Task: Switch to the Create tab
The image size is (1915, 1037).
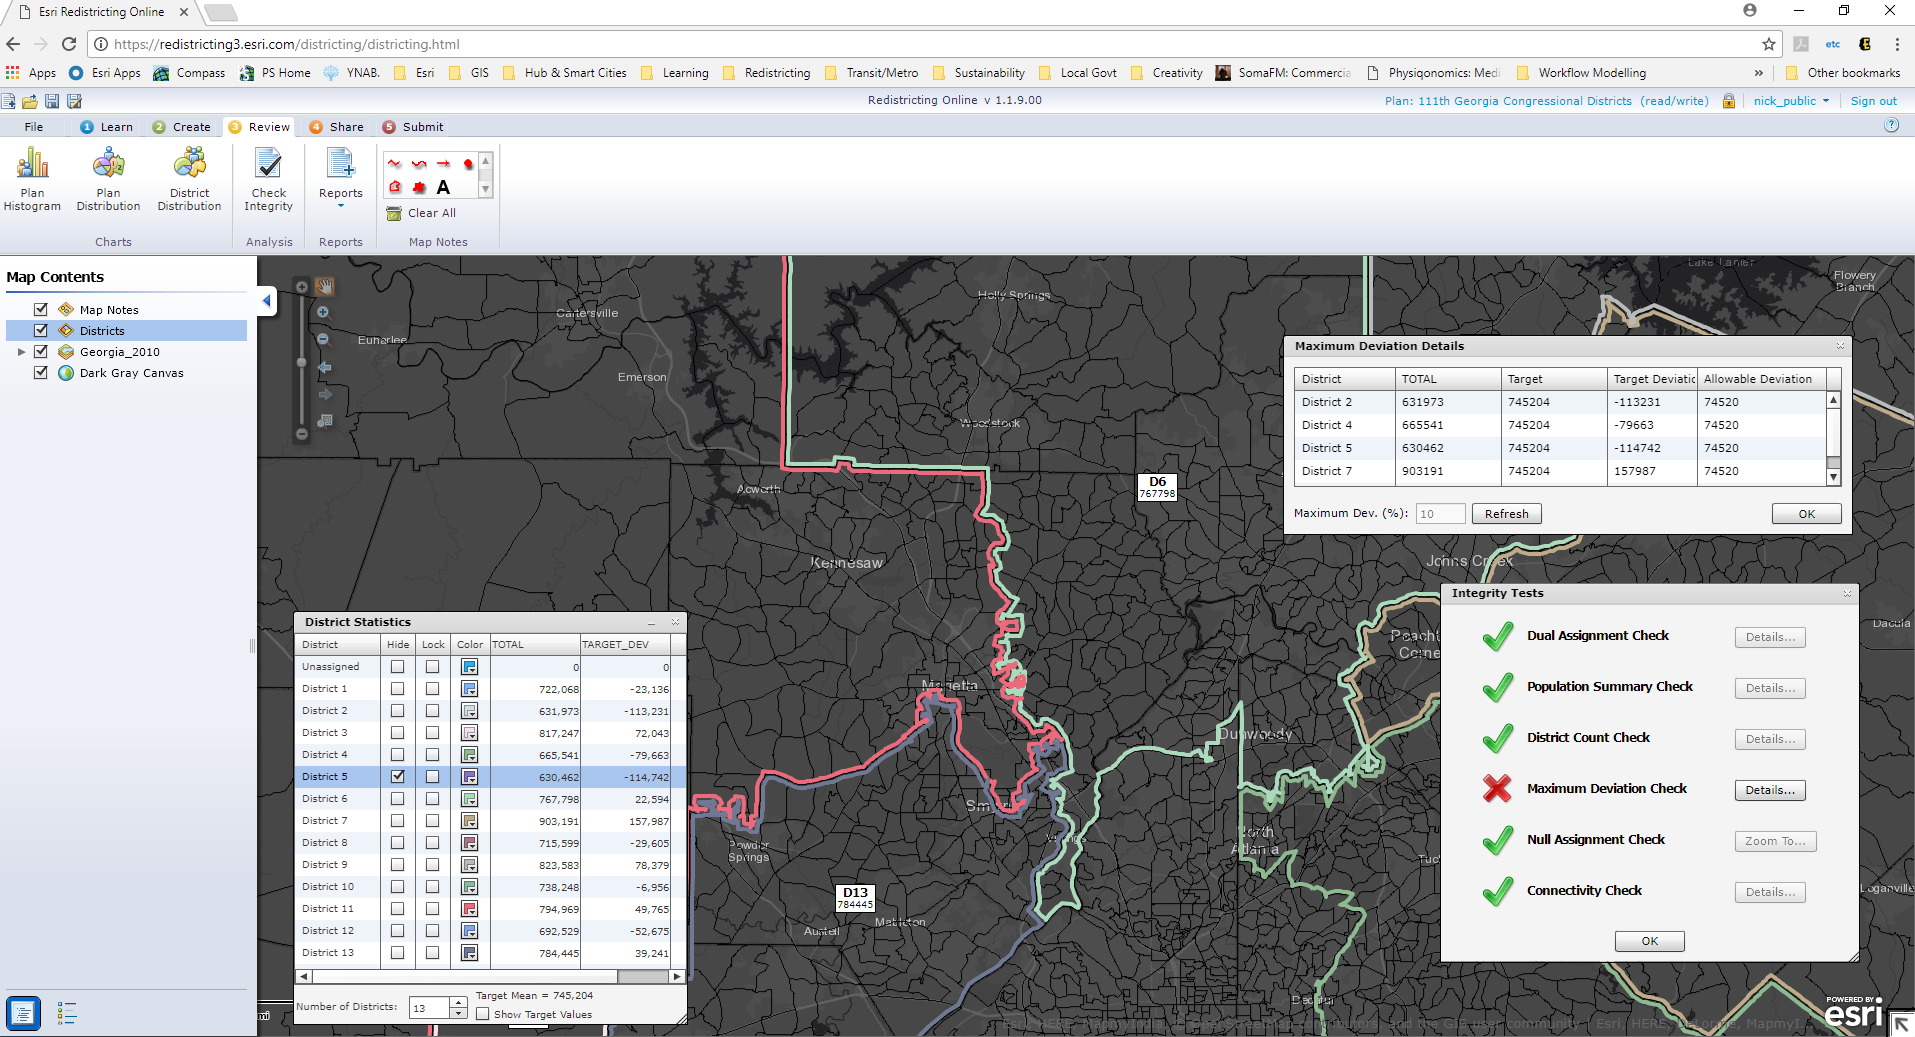Action: [x=182, y=127]
